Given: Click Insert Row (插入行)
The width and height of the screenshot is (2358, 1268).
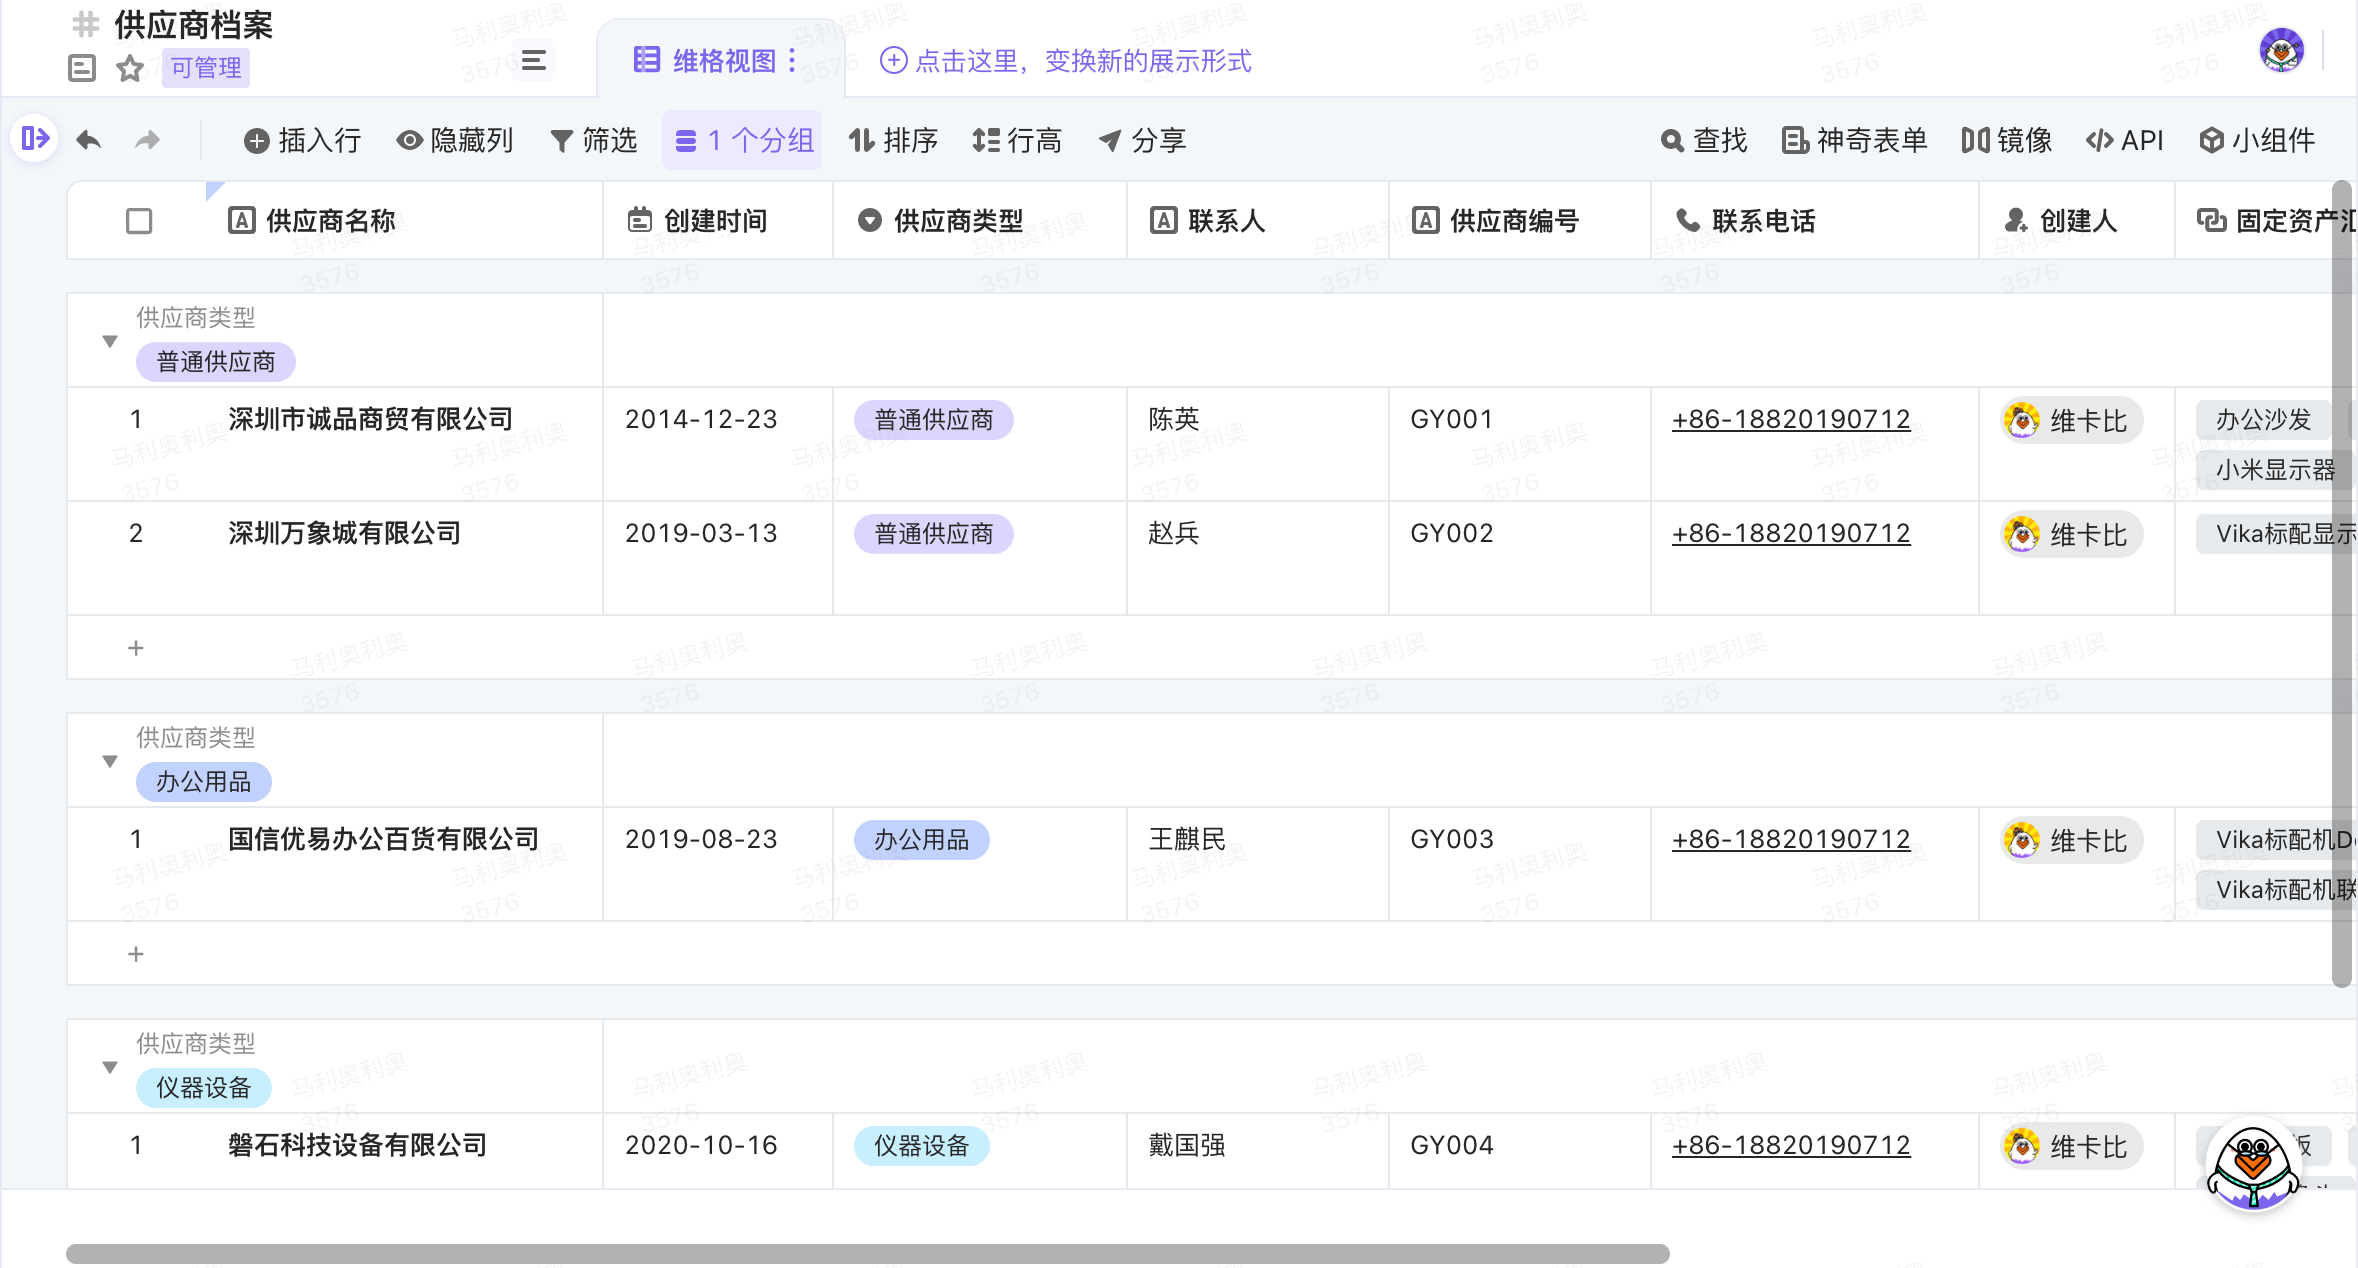Looking at the screenshot, I should click(302, 140).
